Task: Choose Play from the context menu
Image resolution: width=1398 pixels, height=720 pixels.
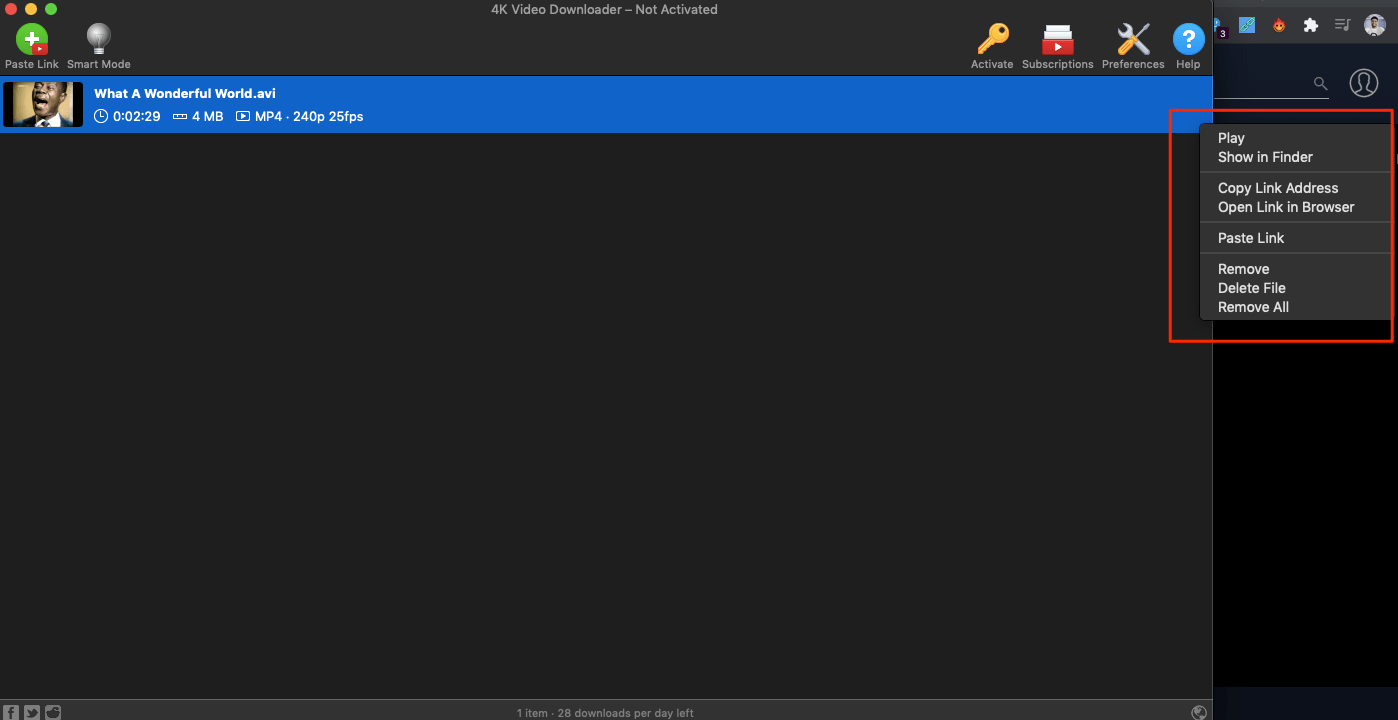Action: click(1231, 138)
